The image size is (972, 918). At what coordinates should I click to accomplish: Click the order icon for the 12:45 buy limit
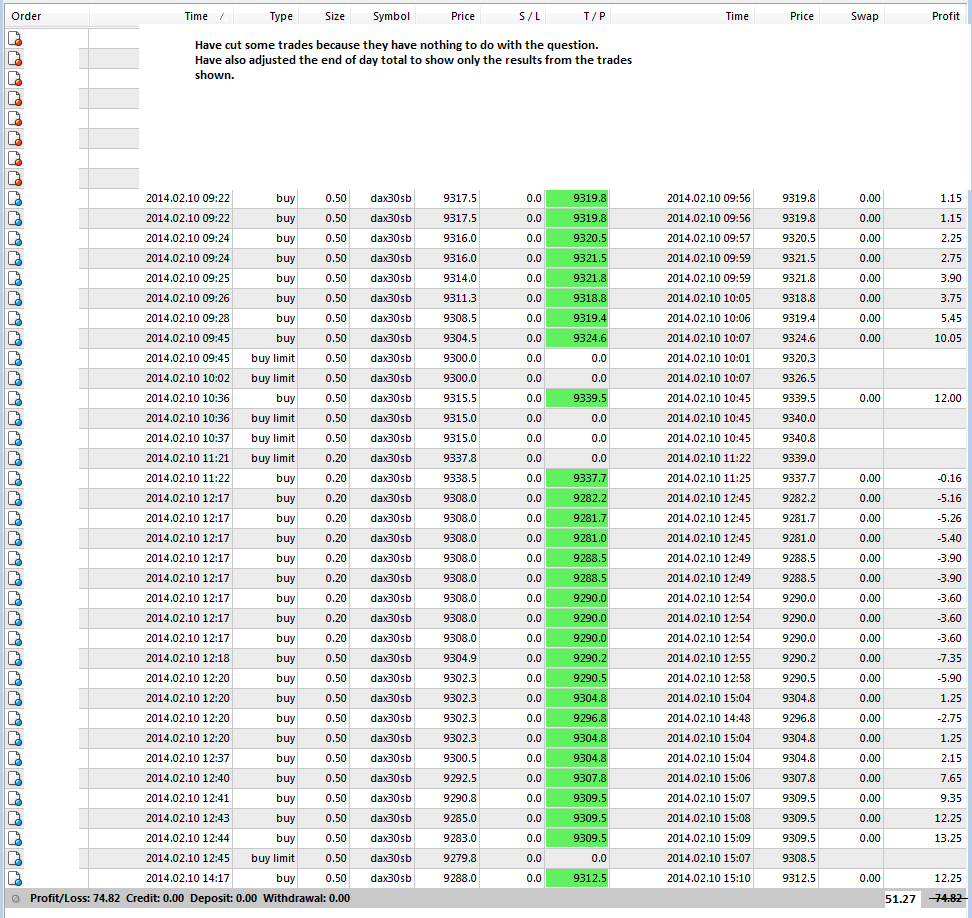click(x=15, y=858)
